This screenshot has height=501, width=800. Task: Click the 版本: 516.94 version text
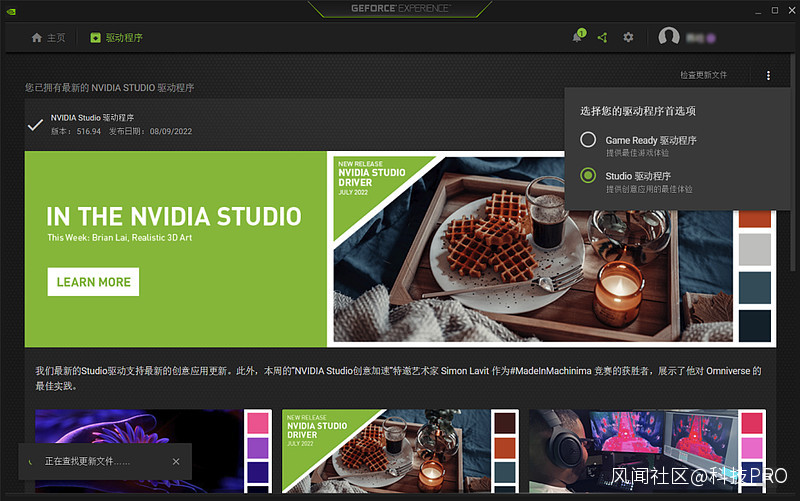[76, 132]
